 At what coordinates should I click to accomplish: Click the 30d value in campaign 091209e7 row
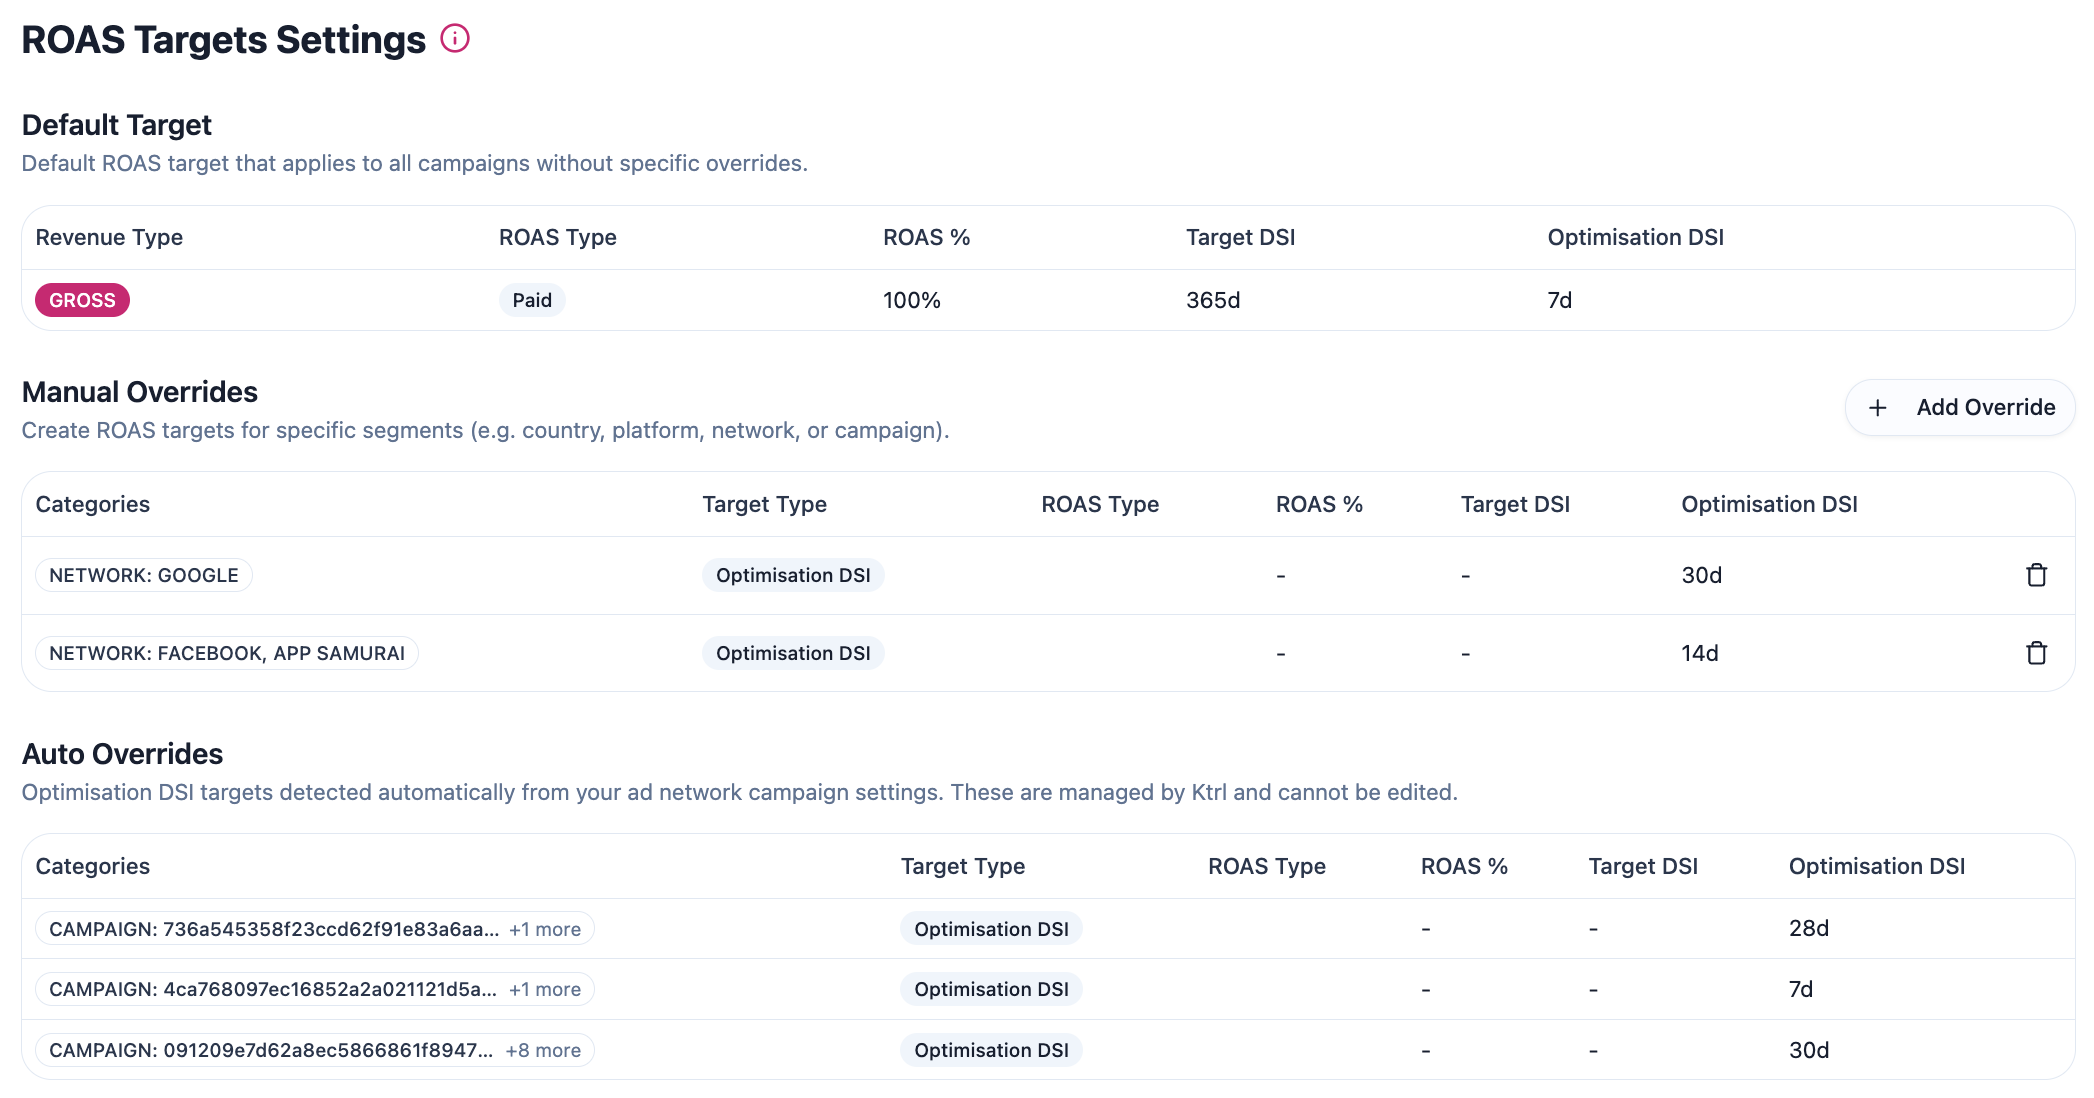pos(1809,1050)
